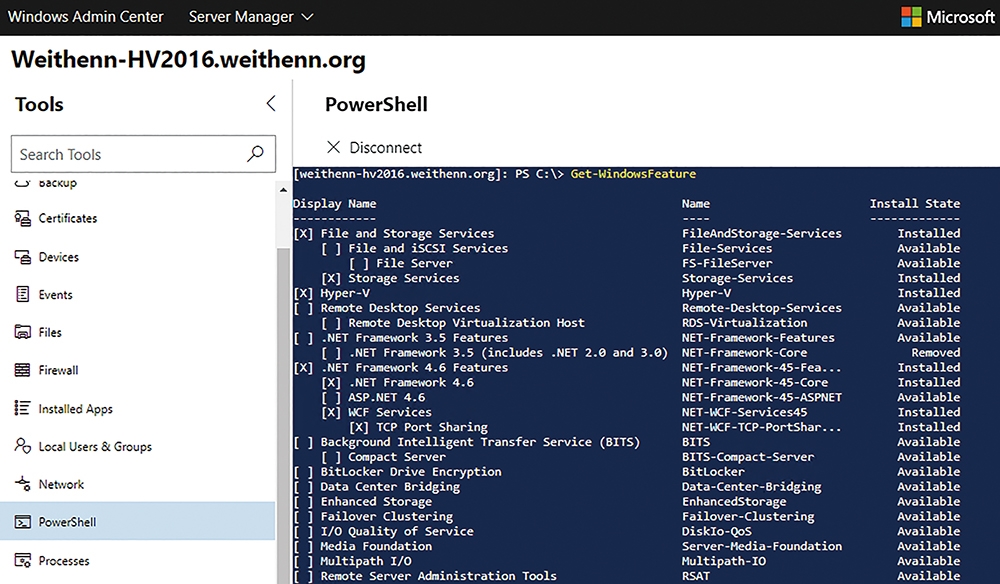Click the 'RSAT' name text

pyautogui.click(x=695, y=576)
